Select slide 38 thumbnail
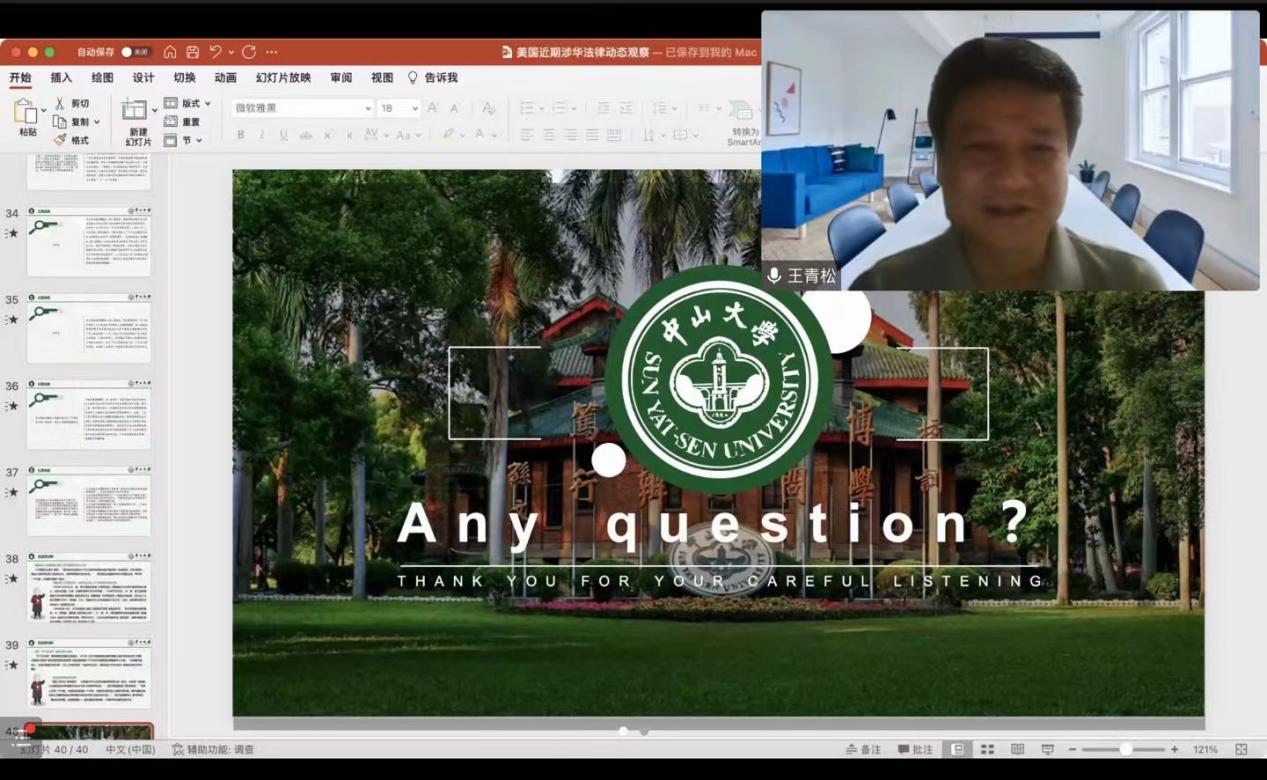Screen dimensions: 1267x780 click(x=89, y=587)
